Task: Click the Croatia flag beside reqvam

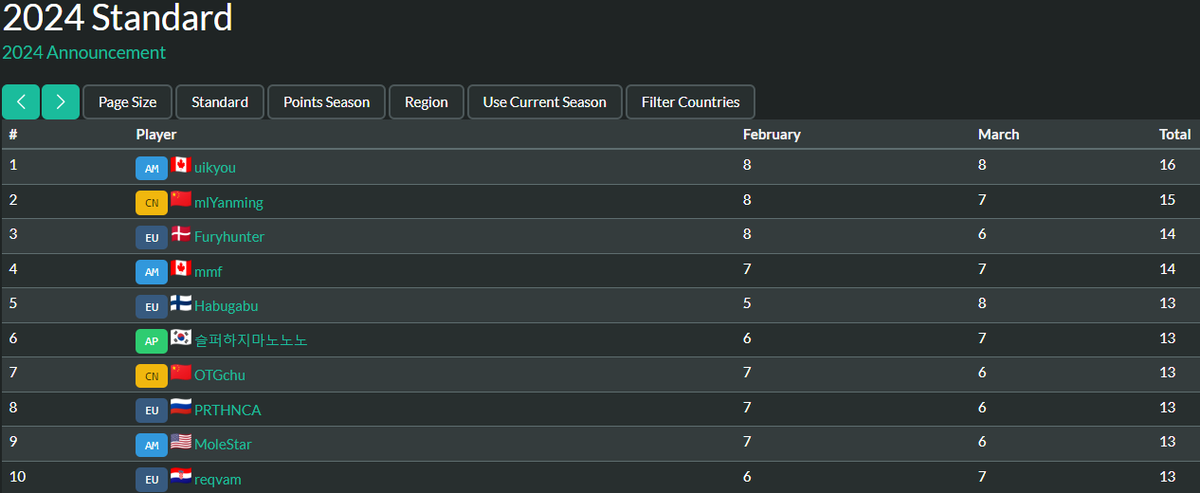Action: 180,476
